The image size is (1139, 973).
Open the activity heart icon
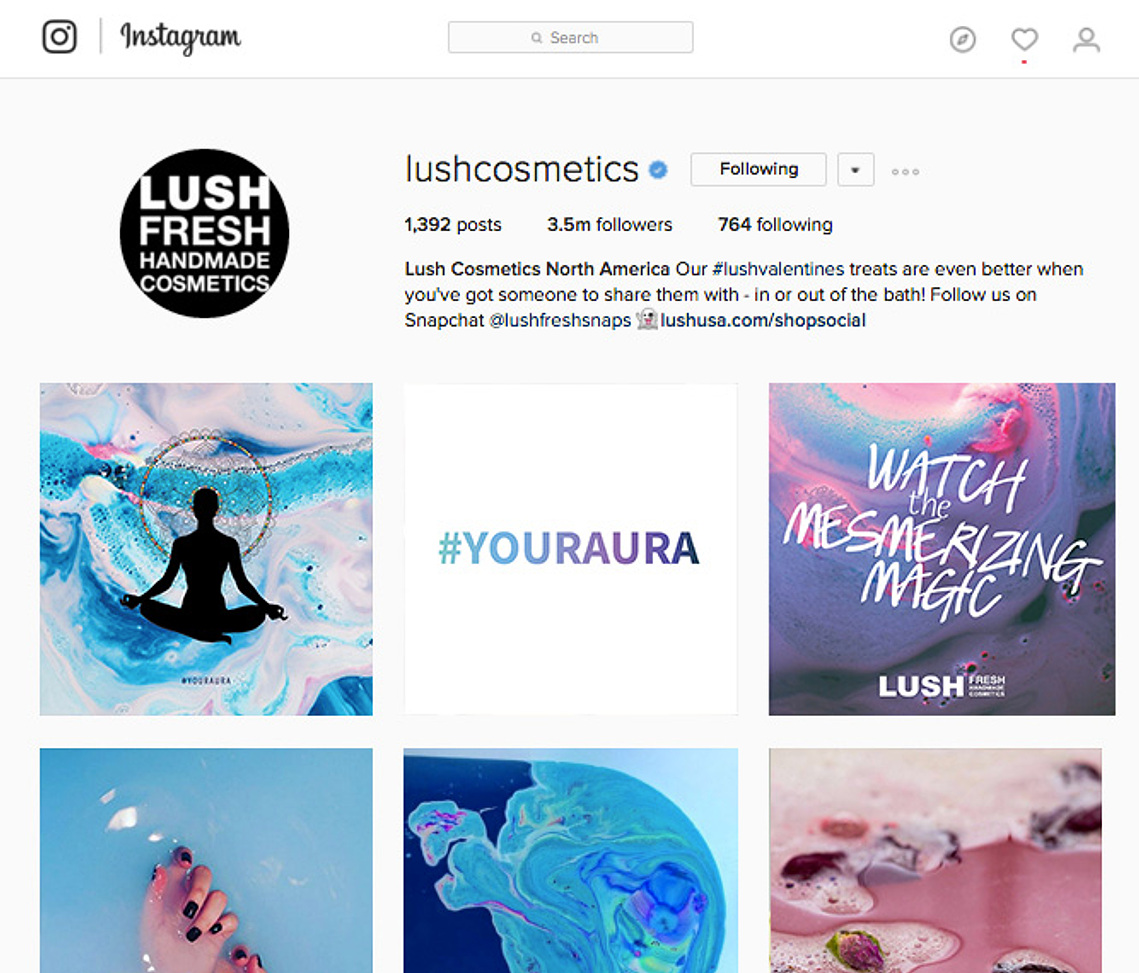point(1024,39)
